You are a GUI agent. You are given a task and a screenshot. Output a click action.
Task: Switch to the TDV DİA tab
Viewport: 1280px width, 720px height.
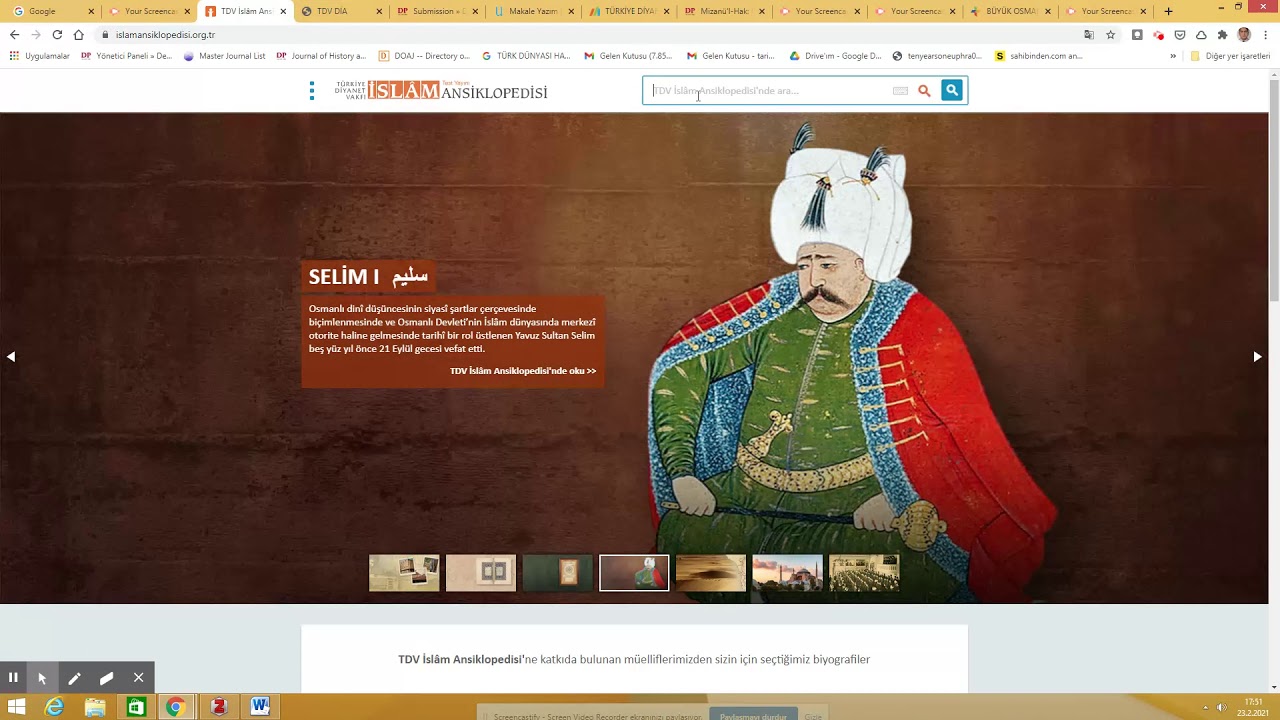(x=342, y=12)
